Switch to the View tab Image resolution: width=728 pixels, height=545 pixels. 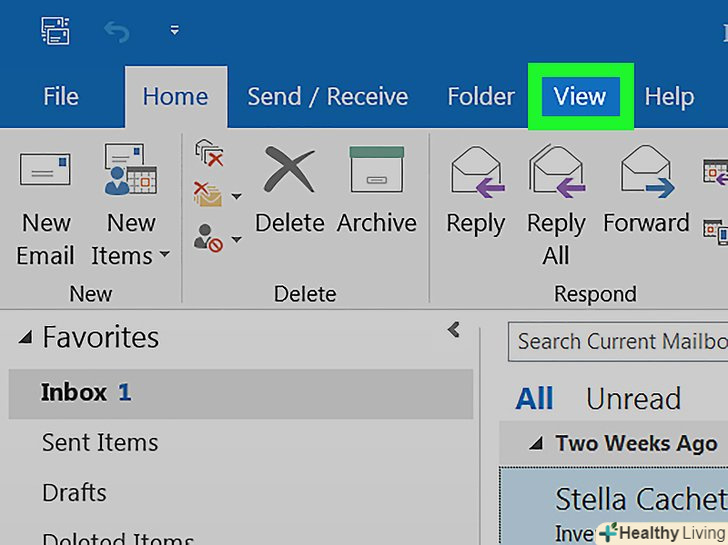(x=580, y=97)
